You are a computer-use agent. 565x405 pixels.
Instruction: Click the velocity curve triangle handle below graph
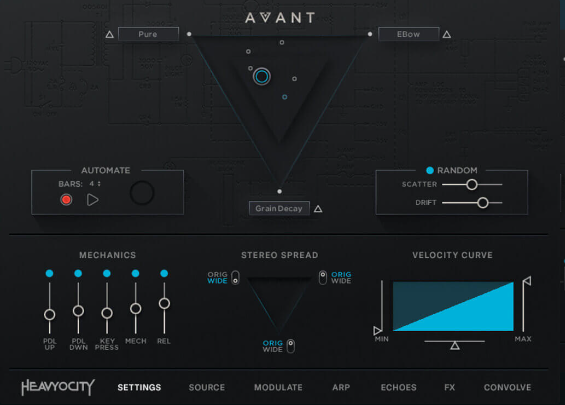[x=455, y=346]
